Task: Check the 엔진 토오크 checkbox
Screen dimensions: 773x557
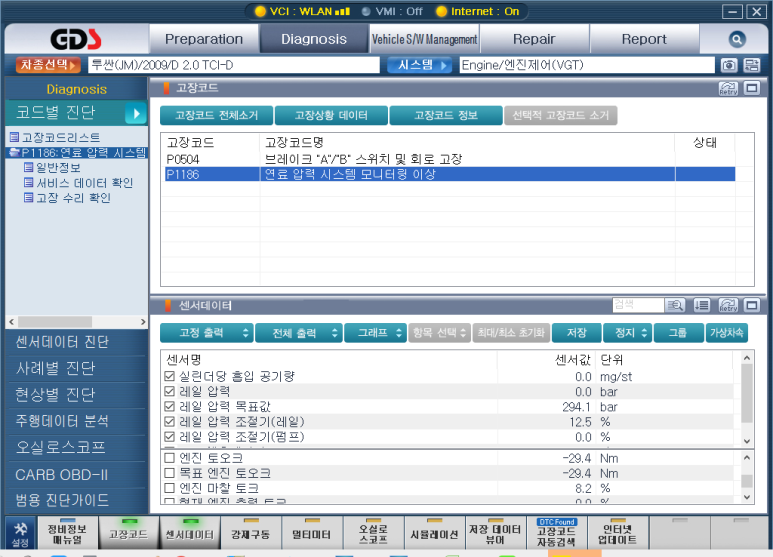Action: click(x=170, y=458)
